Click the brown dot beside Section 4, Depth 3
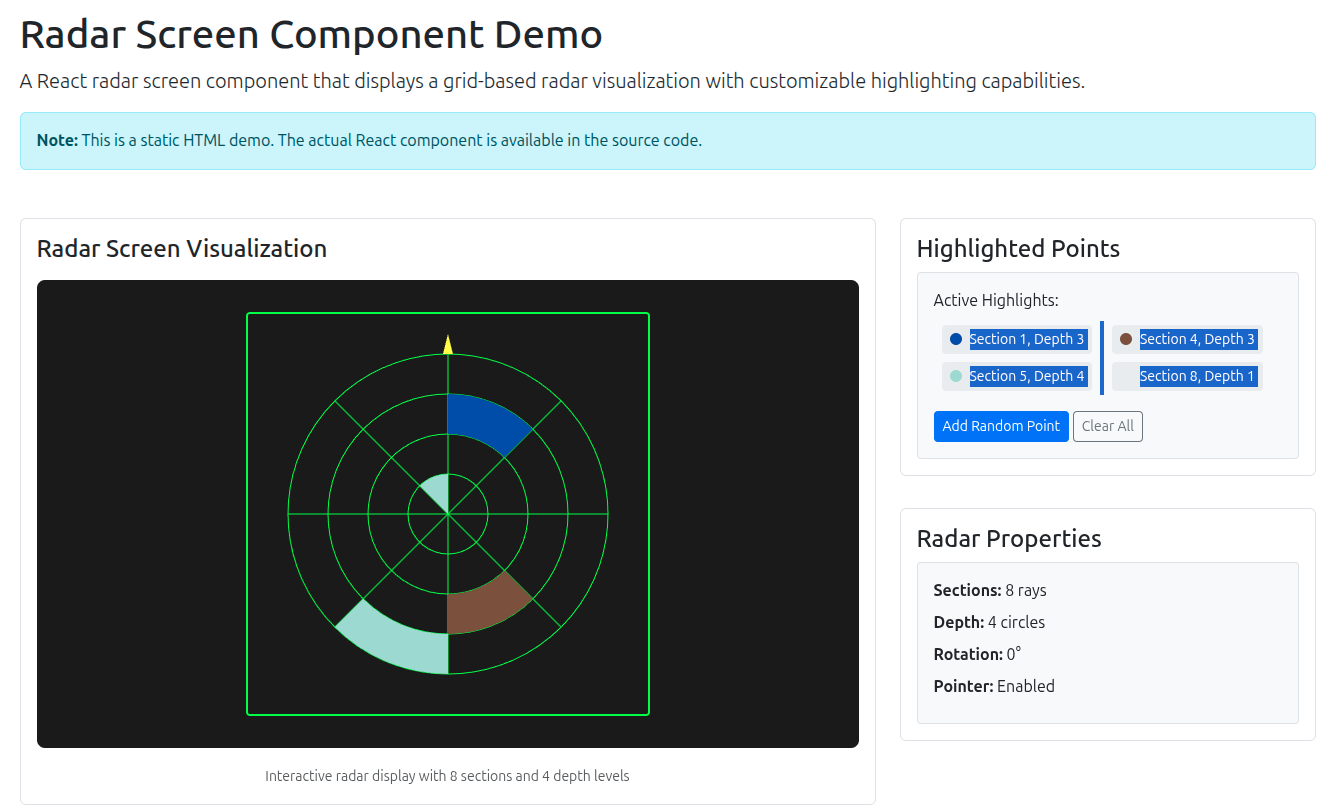This screenshot has height=812, width=1340. pos(1125,339)
